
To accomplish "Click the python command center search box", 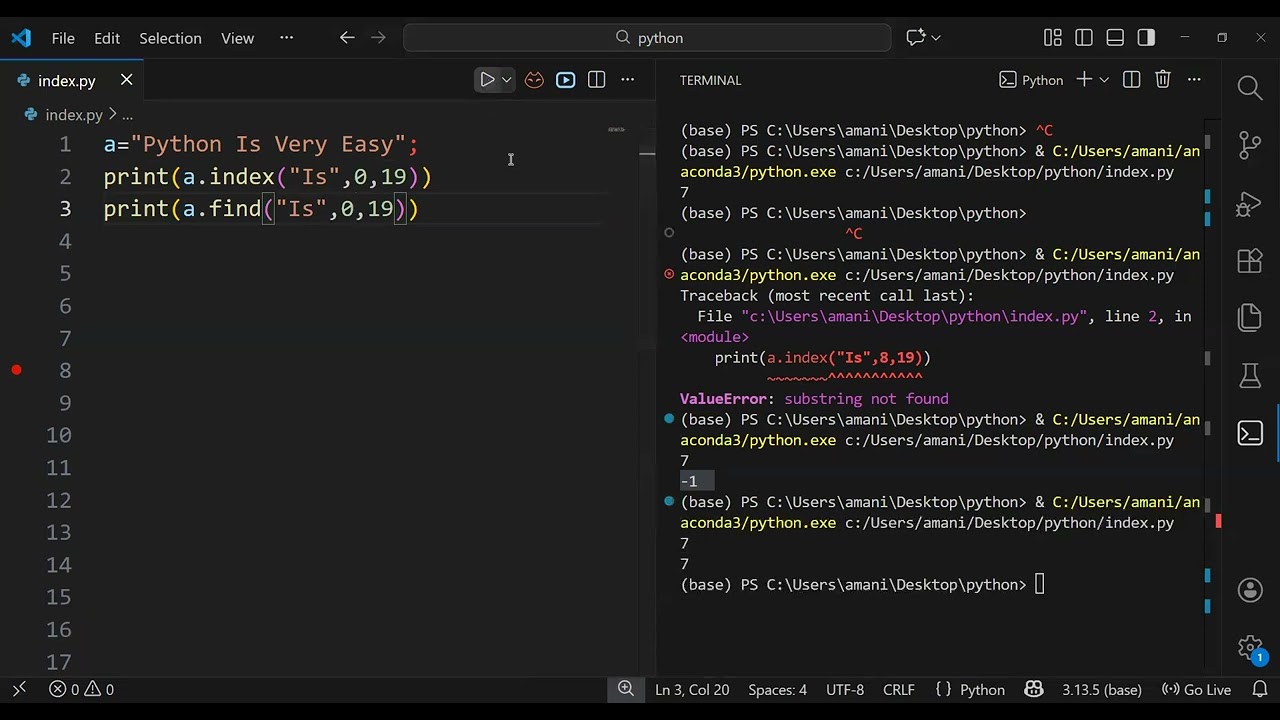I will [647, 38].
